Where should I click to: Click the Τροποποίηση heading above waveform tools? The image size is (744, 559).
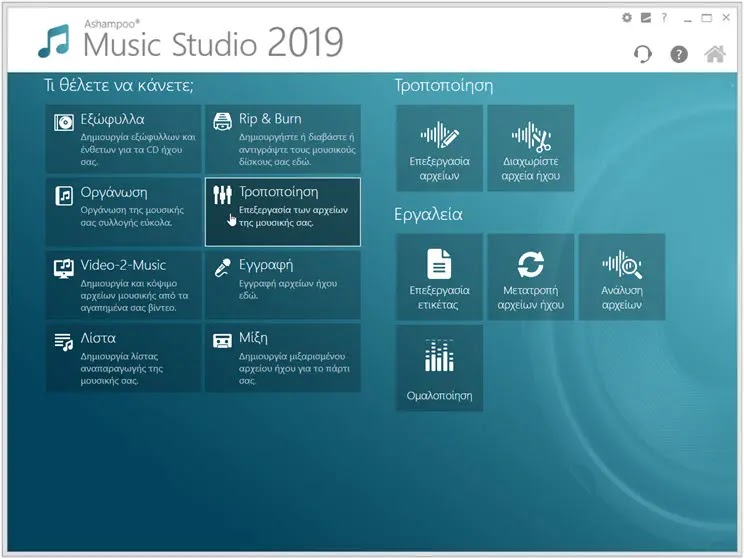(x=444, y=86)
